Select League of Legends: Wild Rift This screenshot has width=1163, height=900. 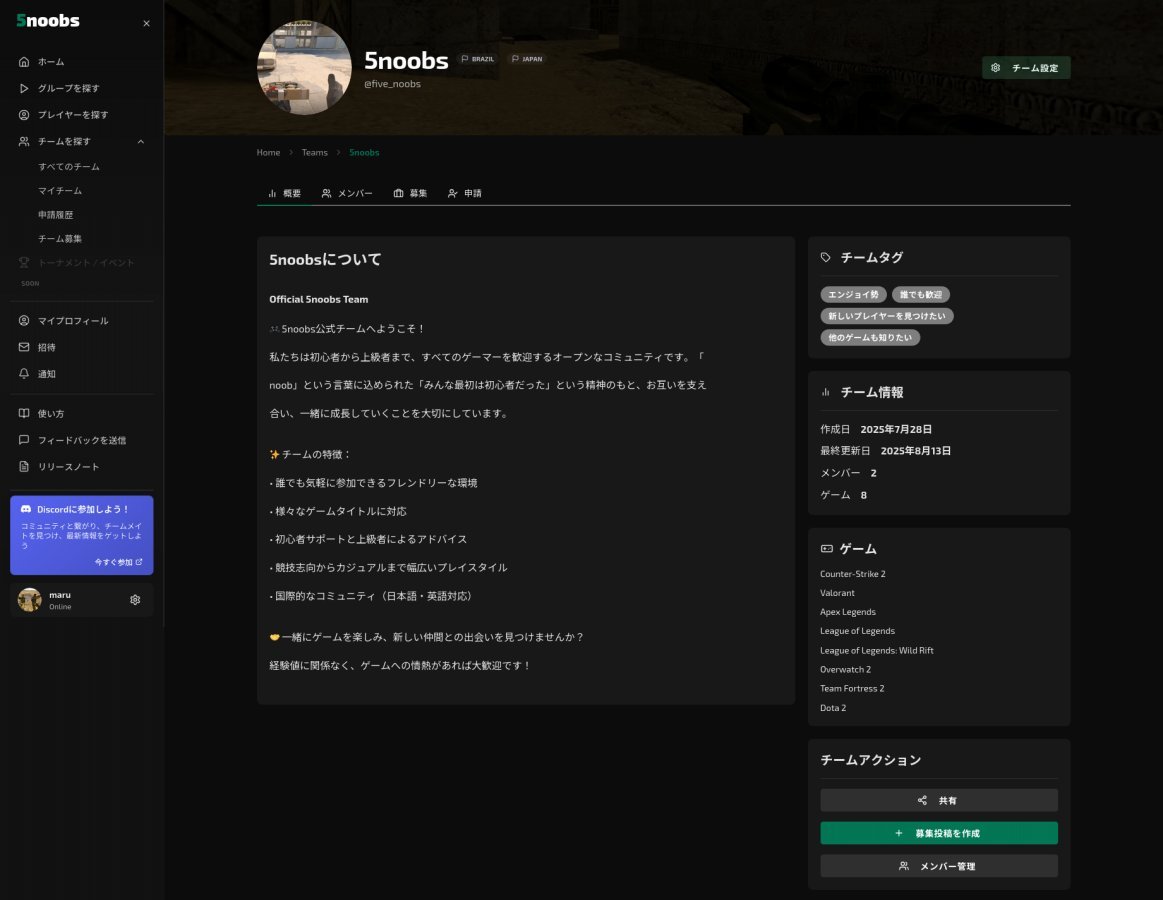click(x=877, y=651)
